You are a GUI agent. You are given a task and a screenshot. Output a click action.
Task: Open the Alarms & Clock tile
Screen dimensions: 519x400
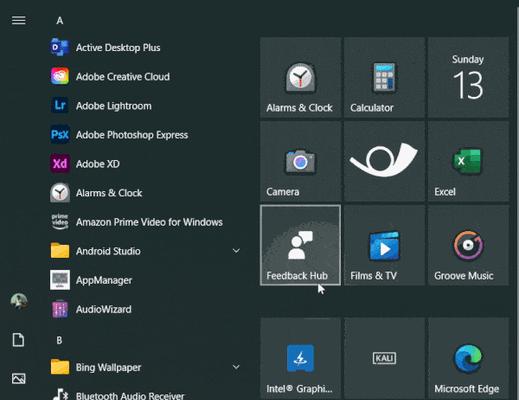click(300, 77)
